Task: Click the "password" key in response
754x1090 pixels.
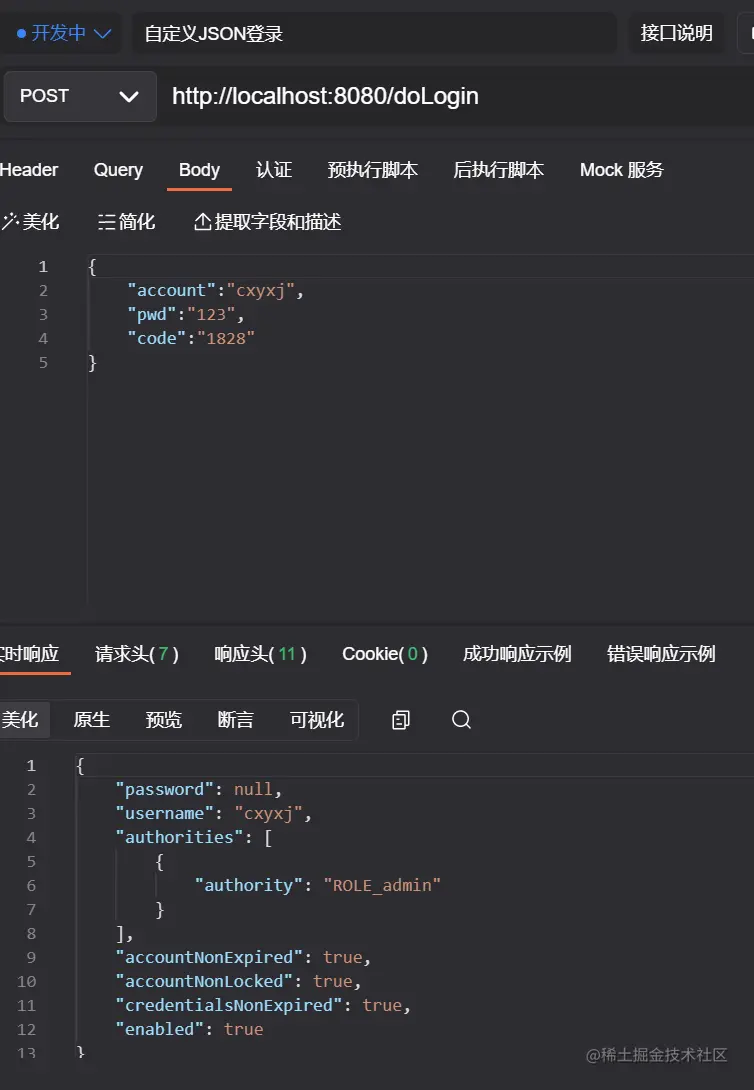Action: pos(164,789)
